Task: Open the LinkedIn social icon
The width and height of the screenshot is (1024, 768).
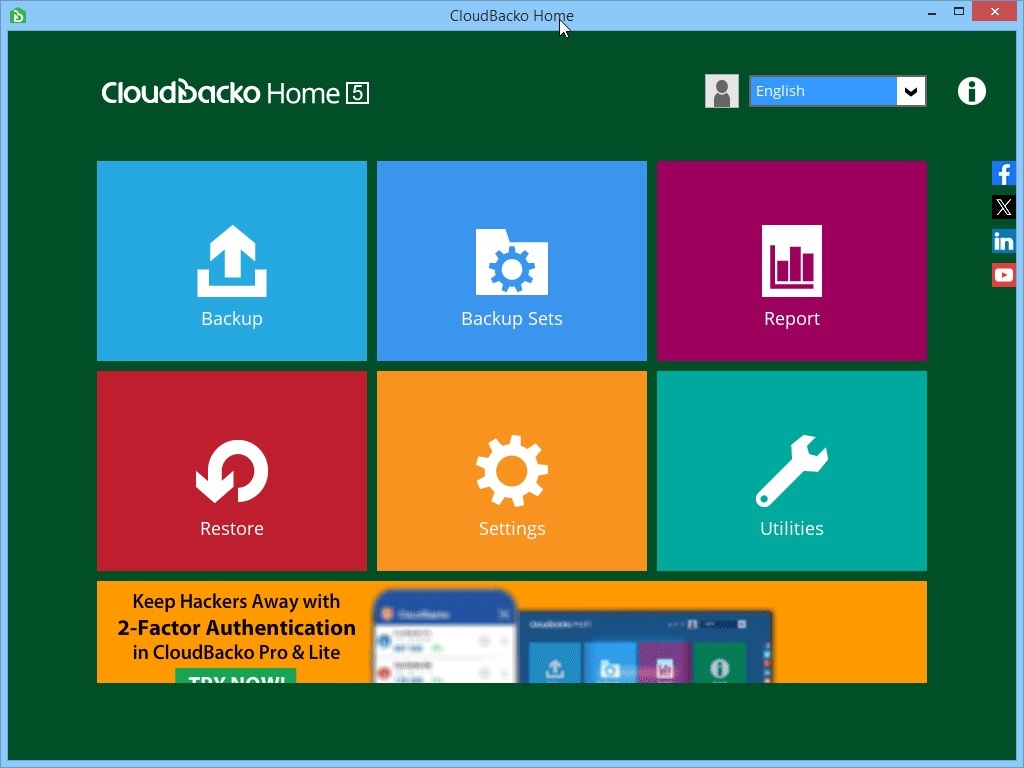Action: coord(1004,242)
